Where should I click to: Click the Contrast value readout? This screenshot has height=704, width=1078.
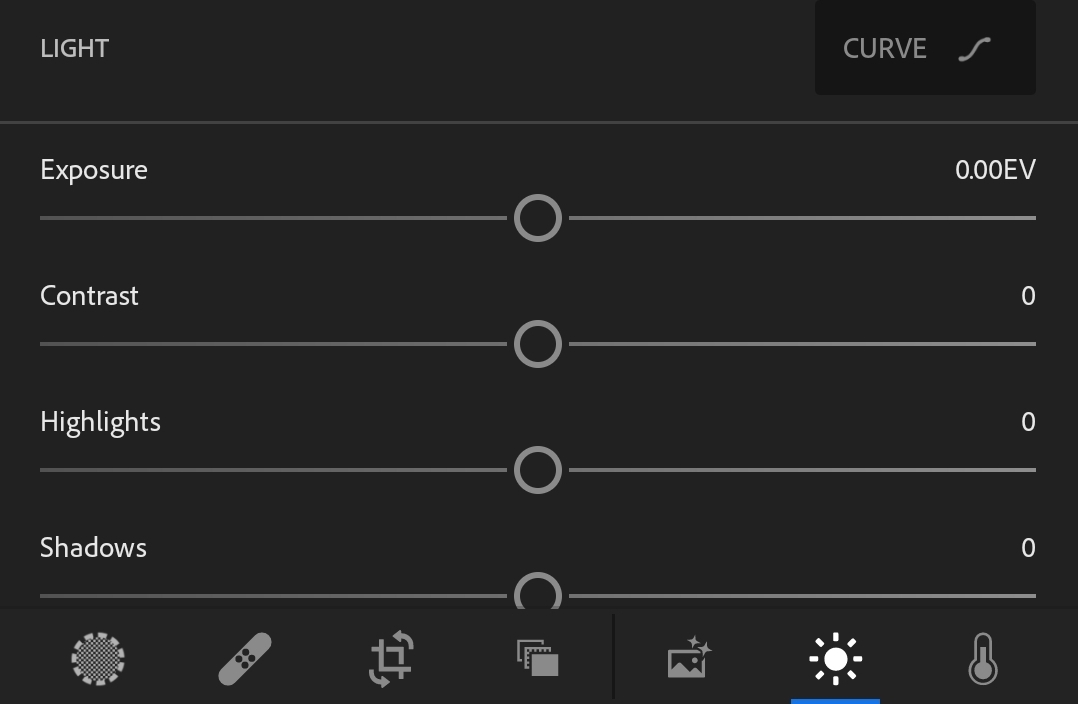1028,296
